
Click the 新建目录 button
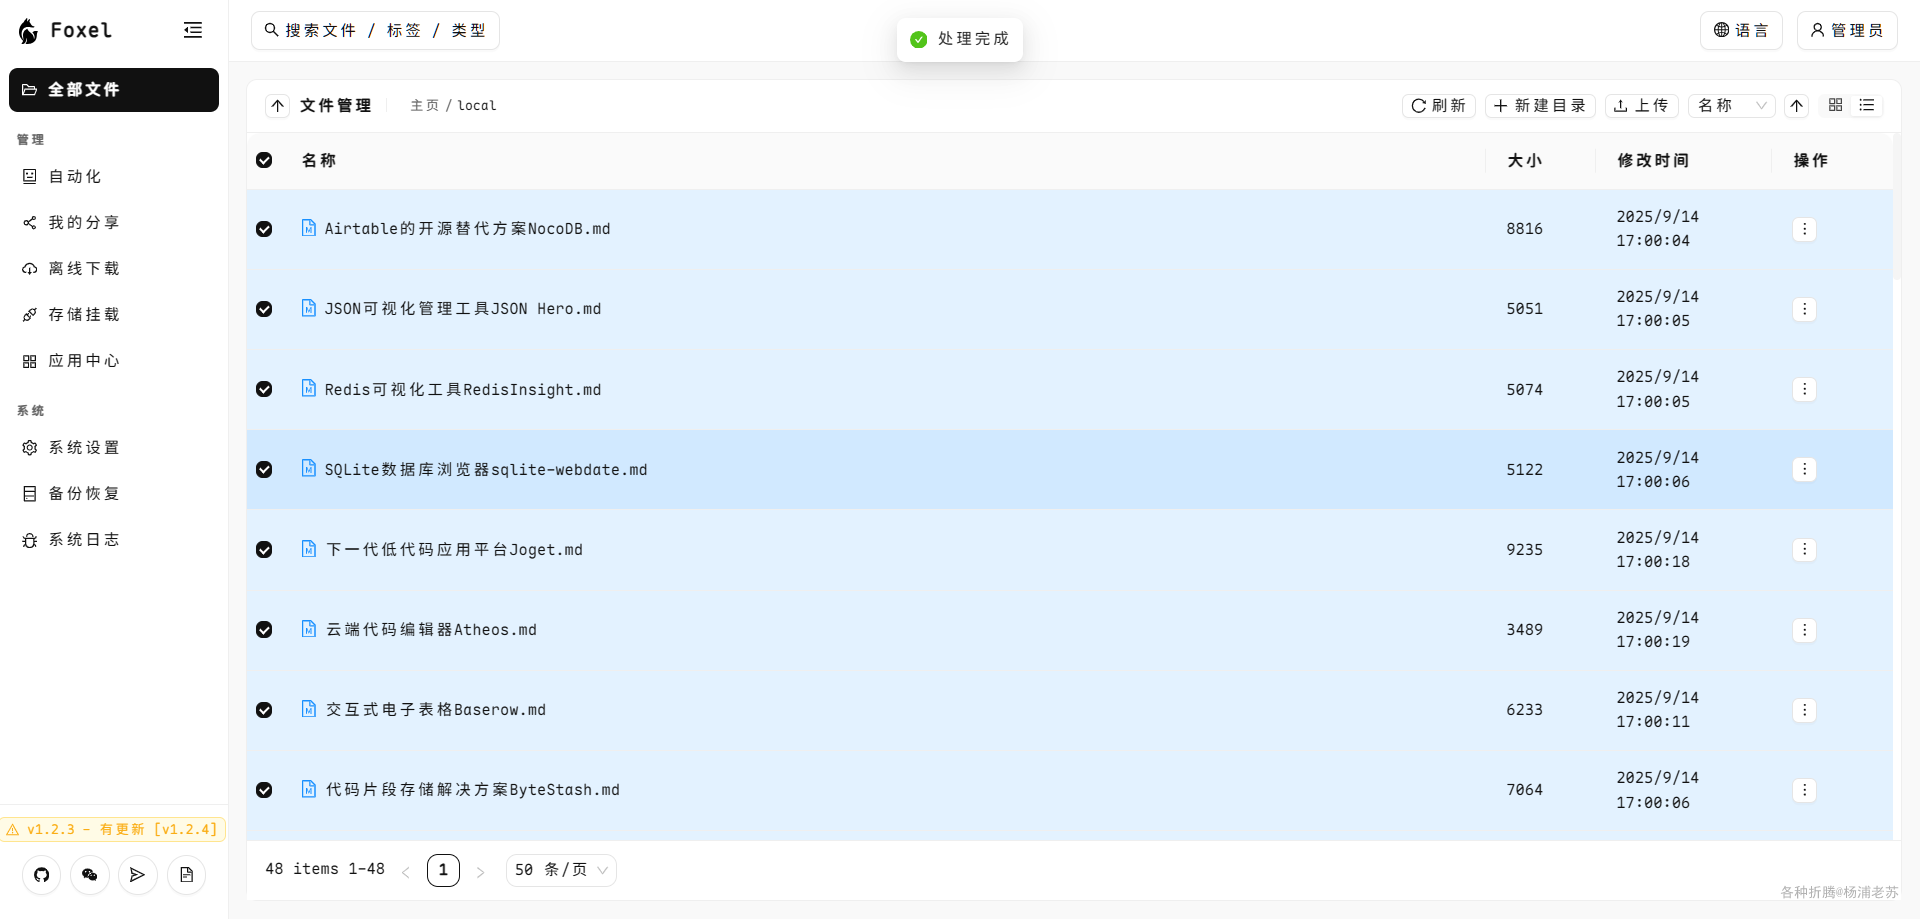[1540, 106]
